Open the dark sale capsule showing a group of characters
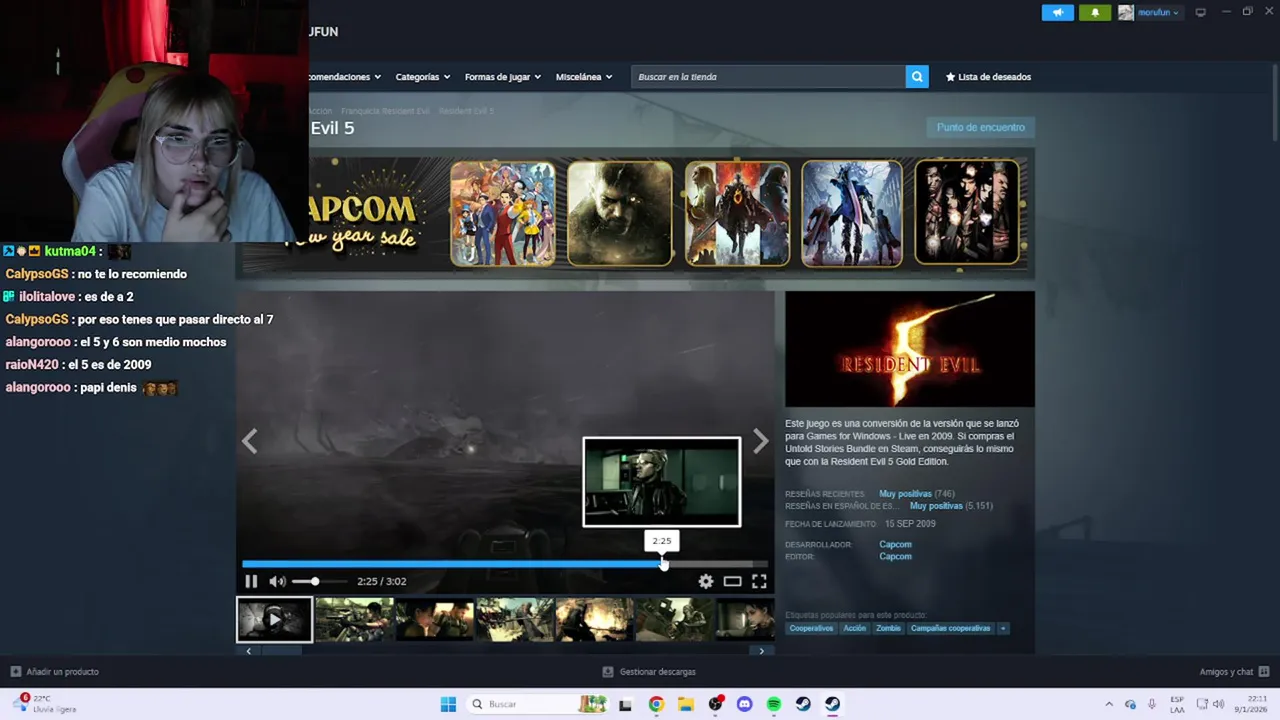Screen dimensions: 1280x720 (x=967, y=214)
